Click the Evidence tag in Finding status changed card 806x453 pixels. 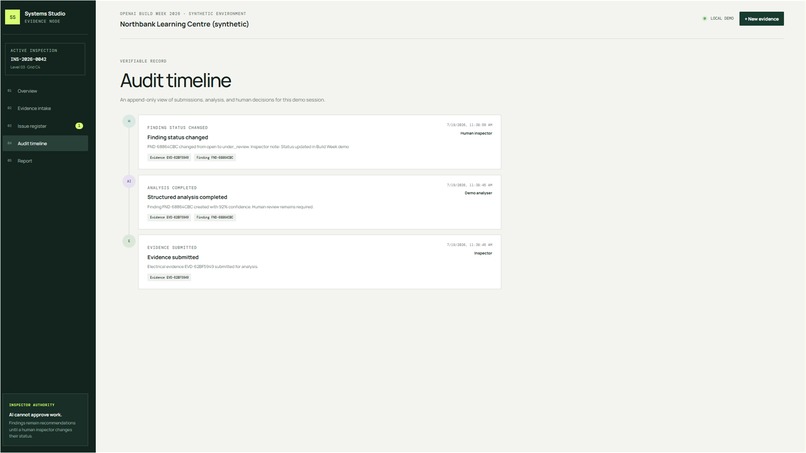(x=169, y=158)
